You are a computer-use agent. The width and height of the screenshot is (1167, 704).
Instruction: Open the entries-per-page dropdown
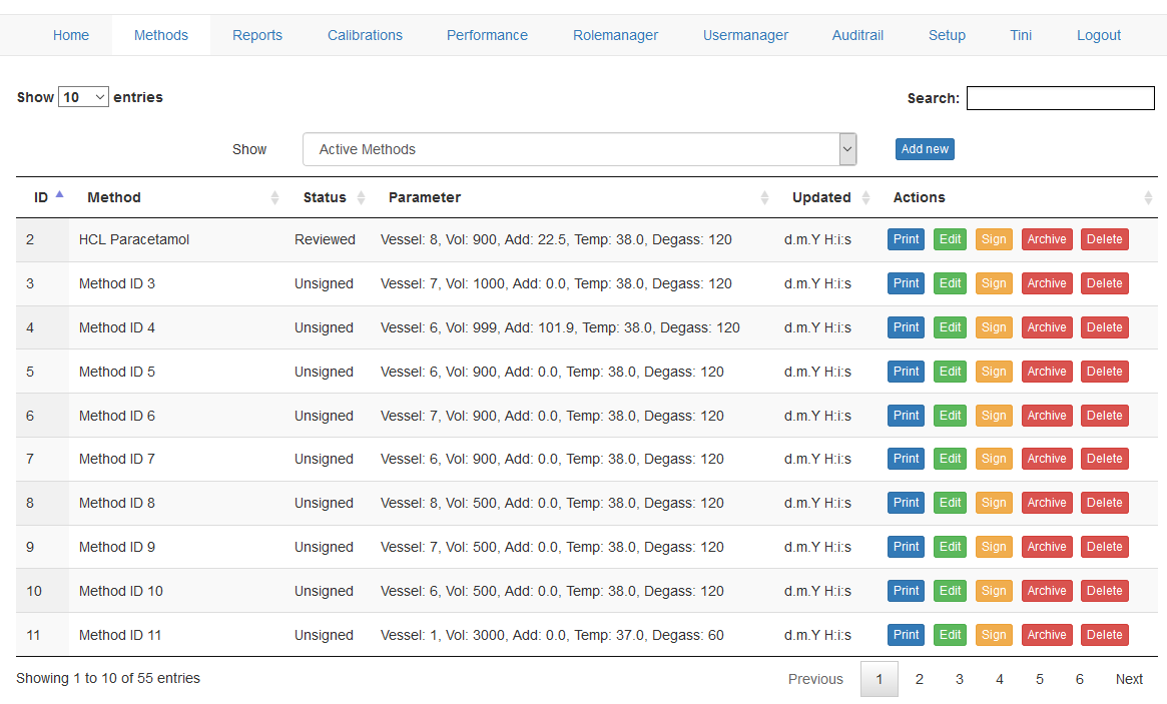click(83, 97)
